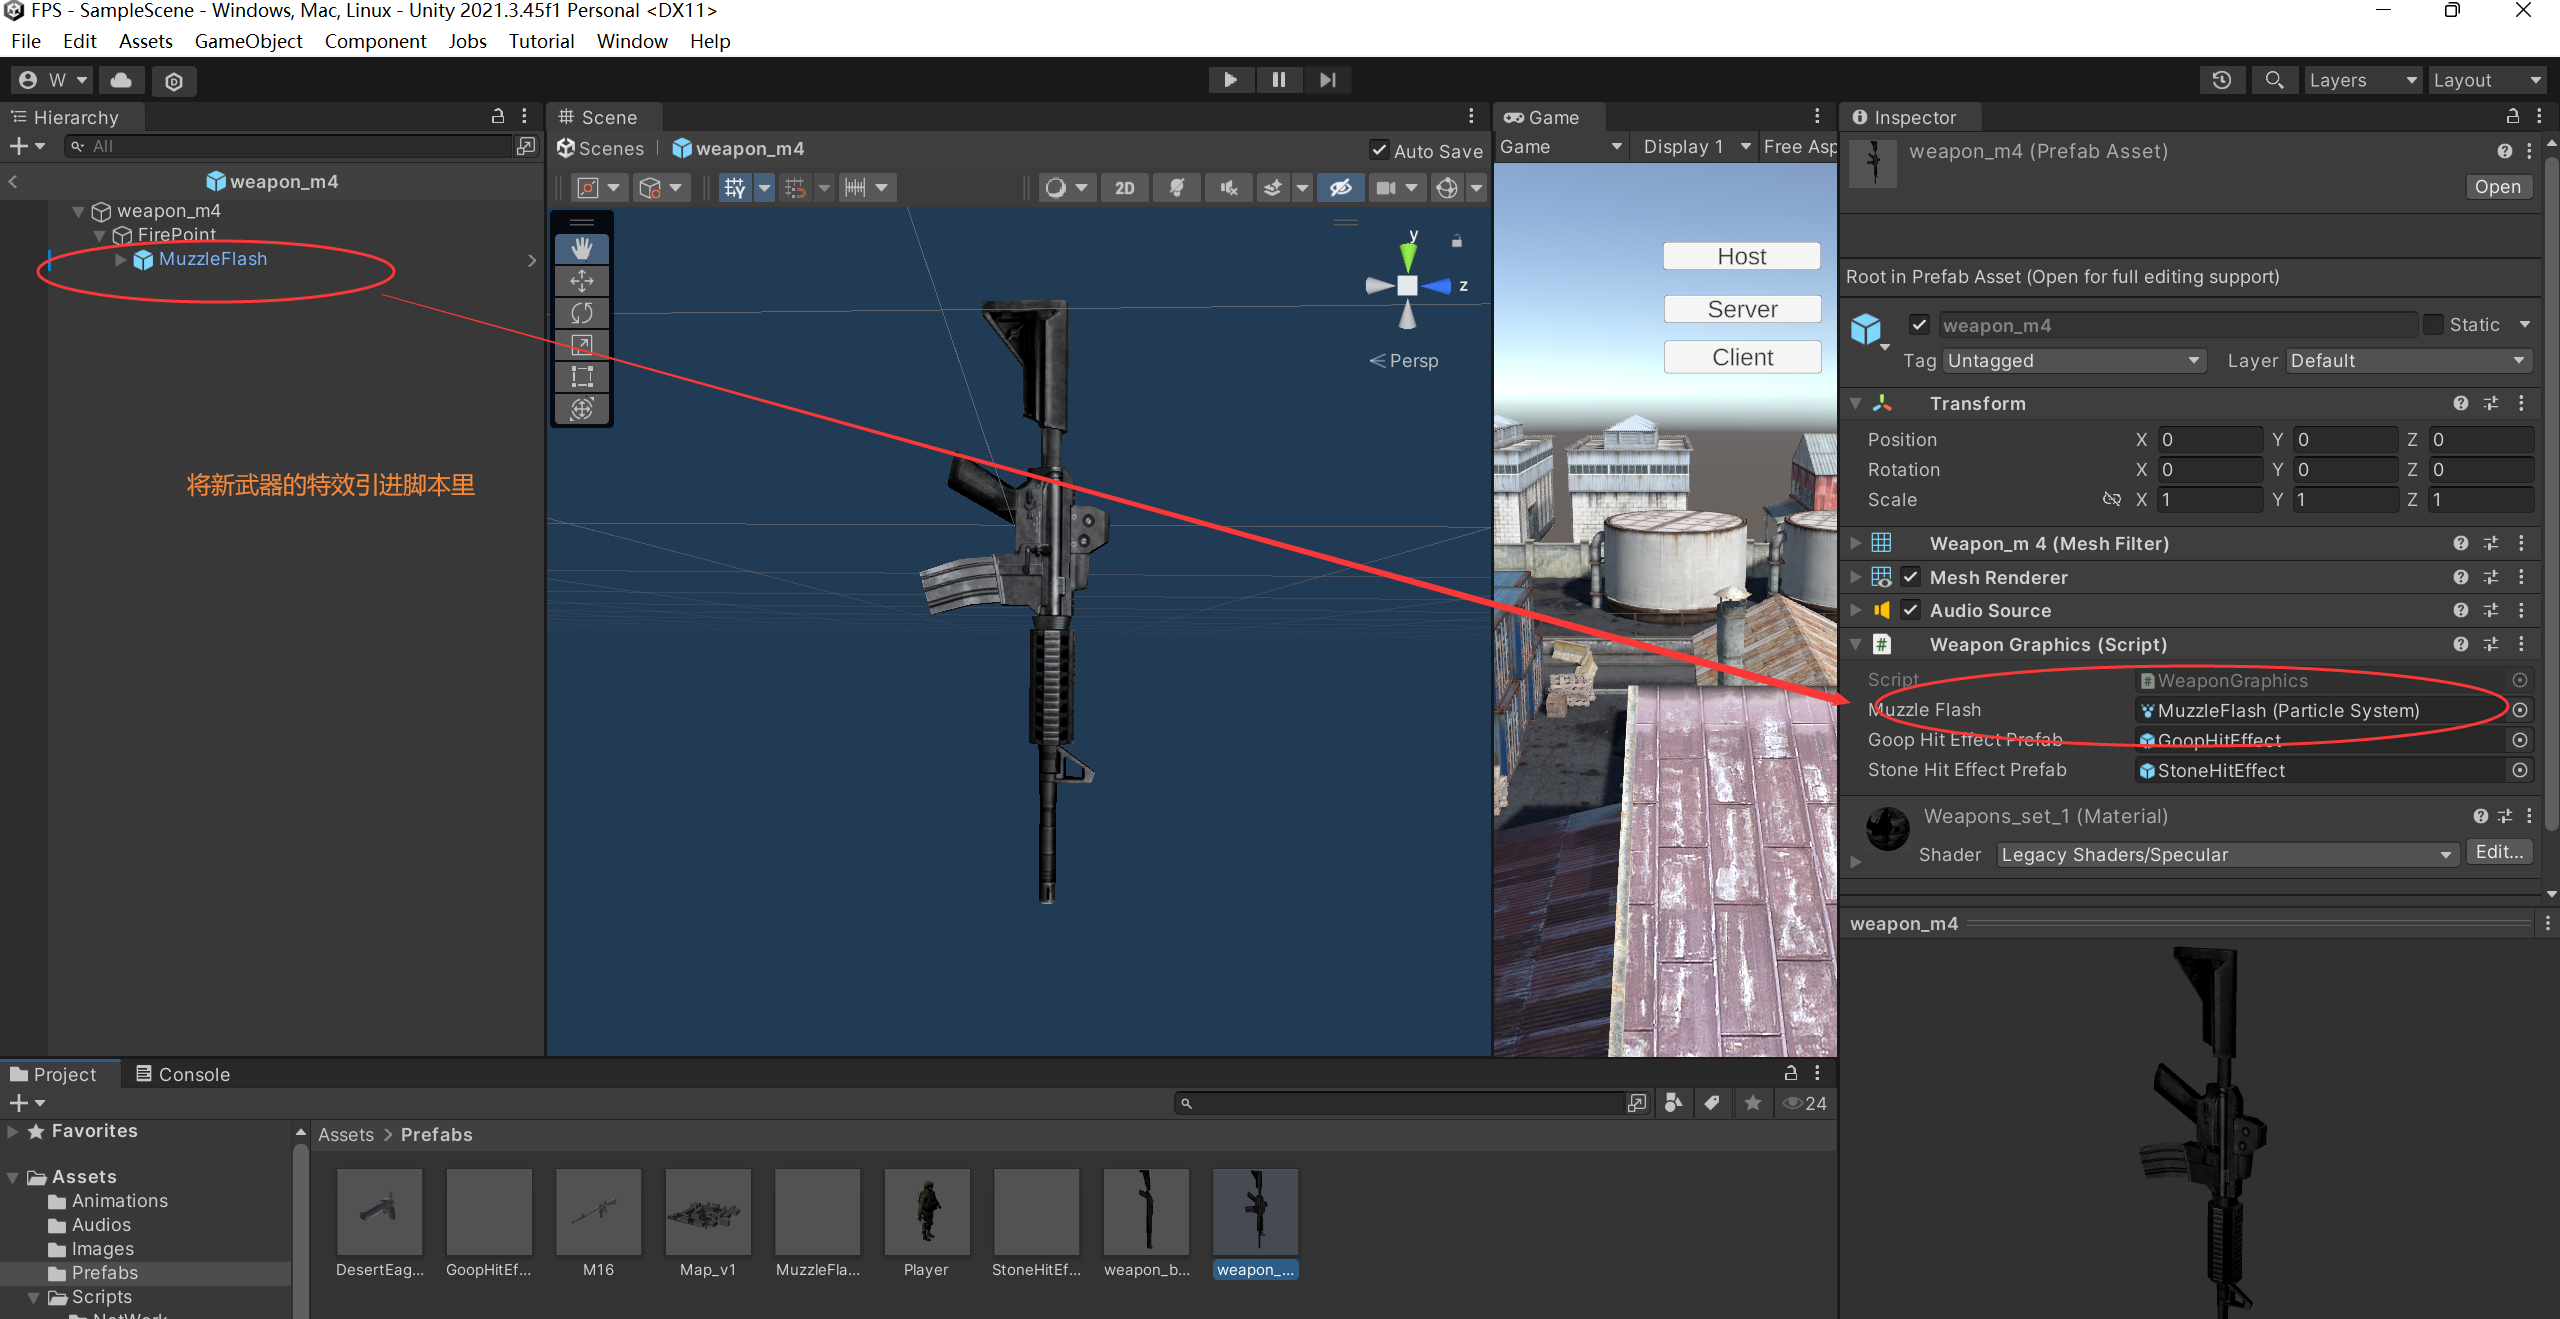
Task: Open the Layer Default dropdown
Action: click(2409, 361)
